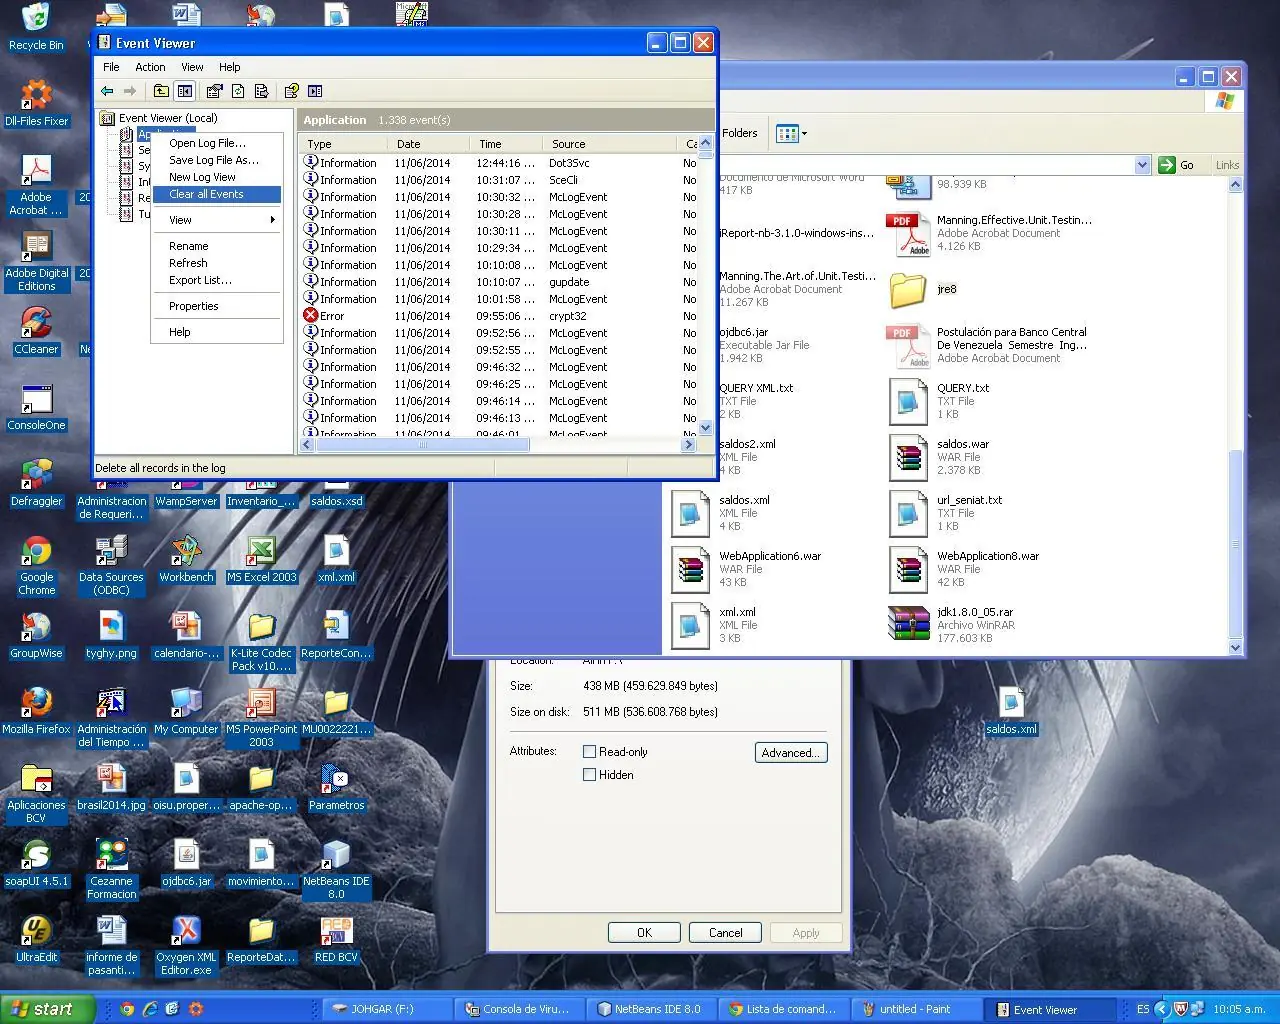The height and width of the screenshot is (1024, 1280).
Task: Click the Windows Start button
Action: tap(48, 1009)
